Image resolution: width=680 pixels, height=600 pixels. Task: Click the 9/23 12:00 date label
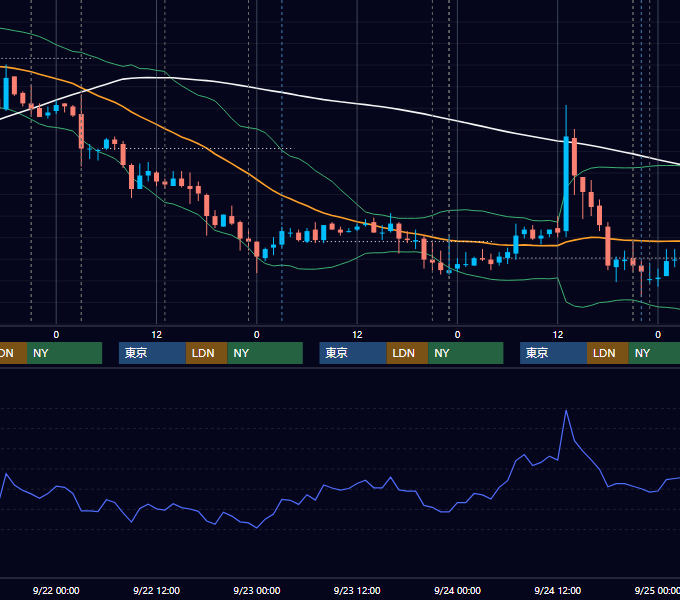(x=357, y=590)
